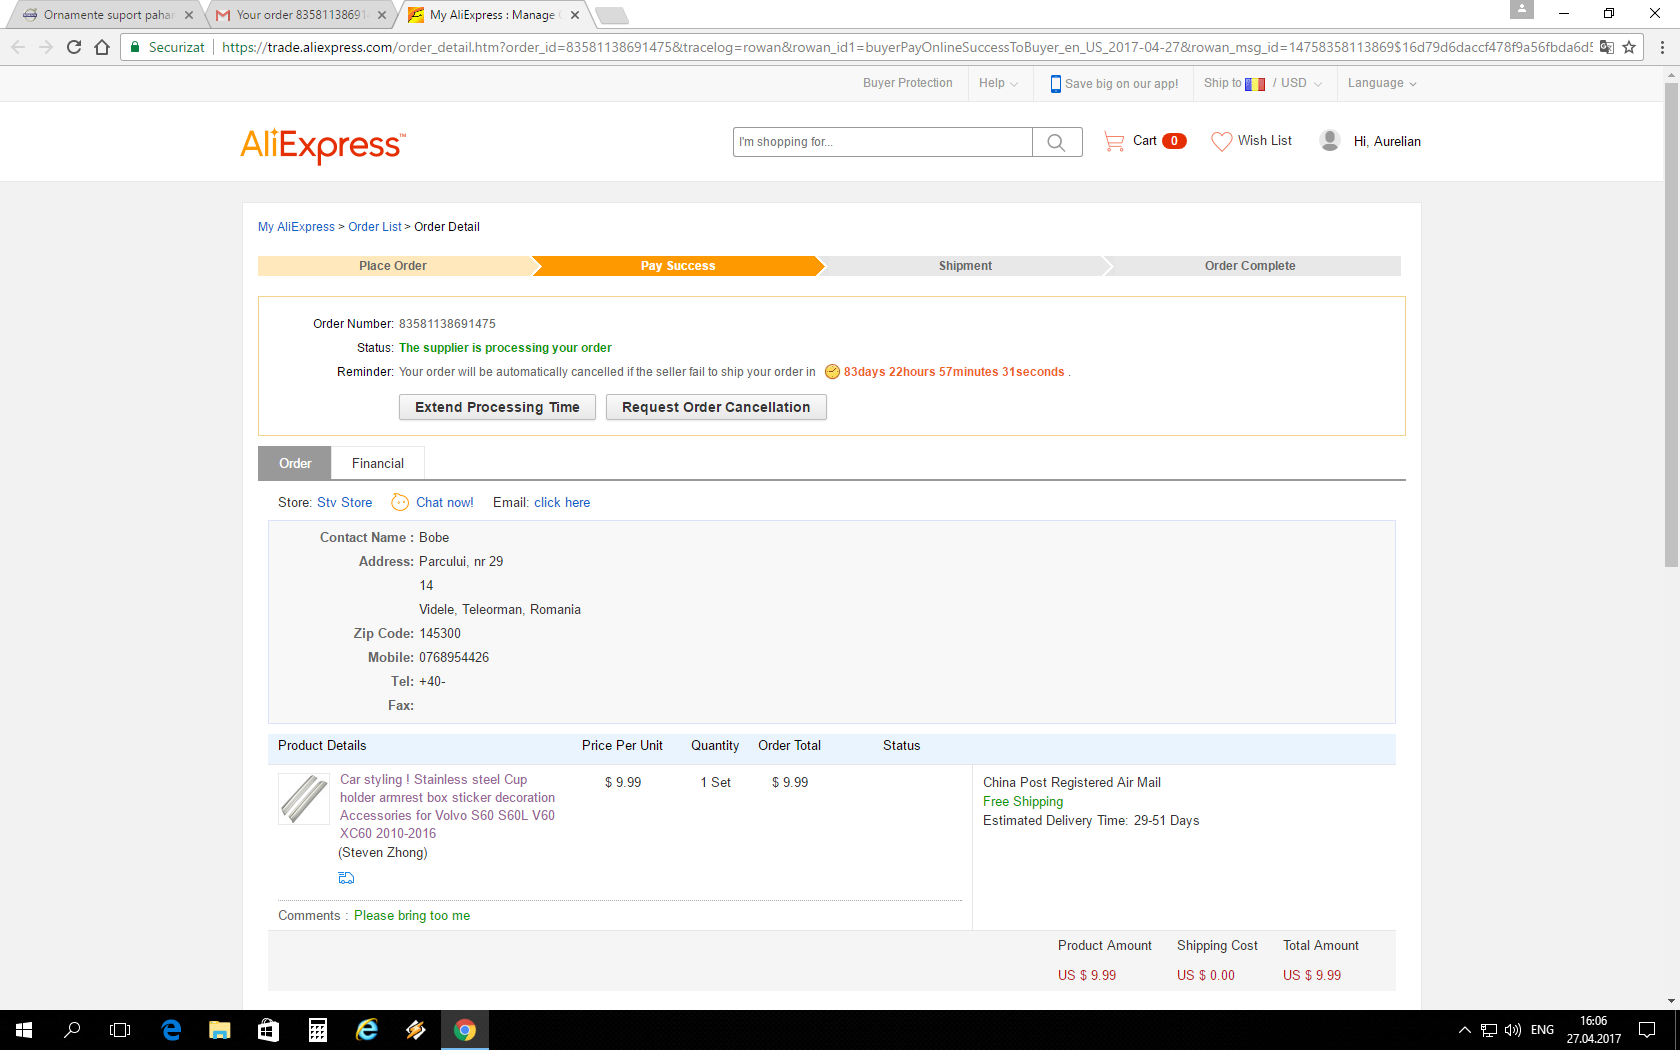This screenshot has height=1050, width=1680.
Task: Click Hi, Aurelian account greeting
Action: coord(1387,141)
